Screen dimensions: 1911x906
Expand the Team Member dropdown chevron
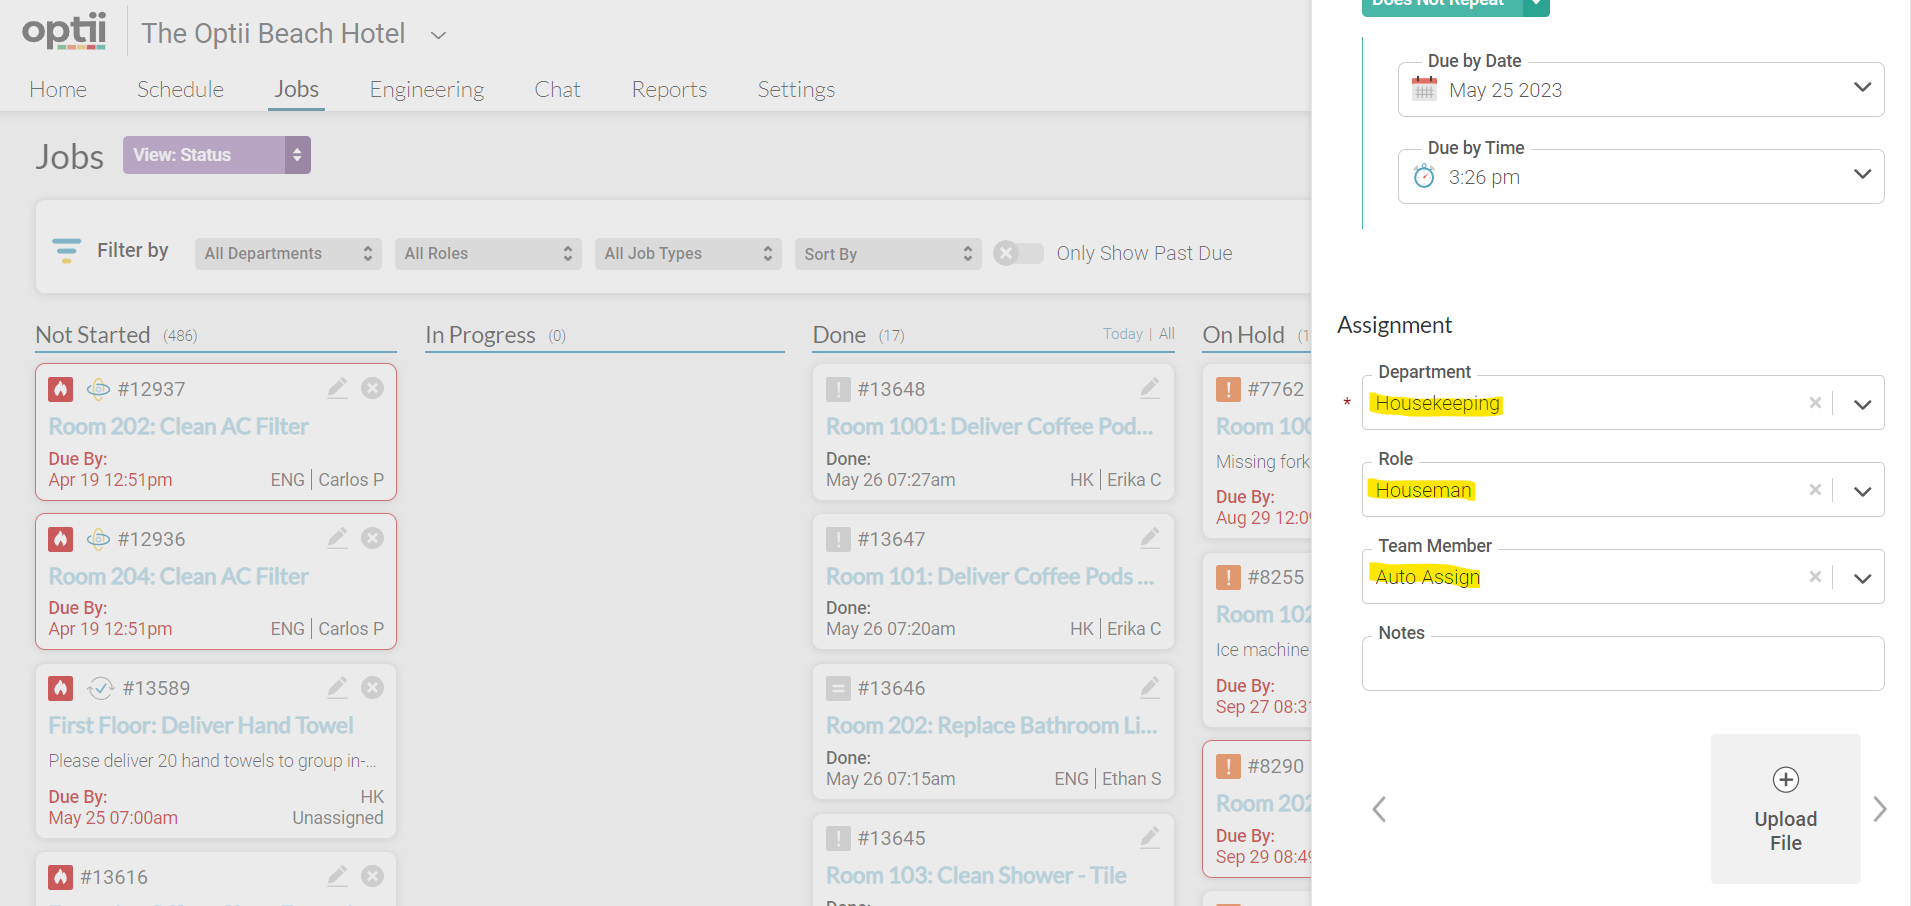click(1862, 579)
